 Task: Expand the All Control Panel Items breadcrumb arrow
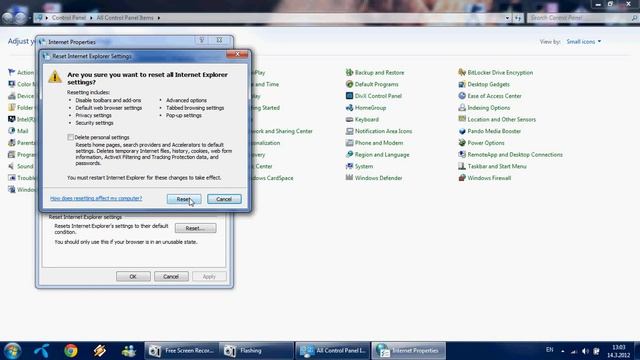(159, 18)
